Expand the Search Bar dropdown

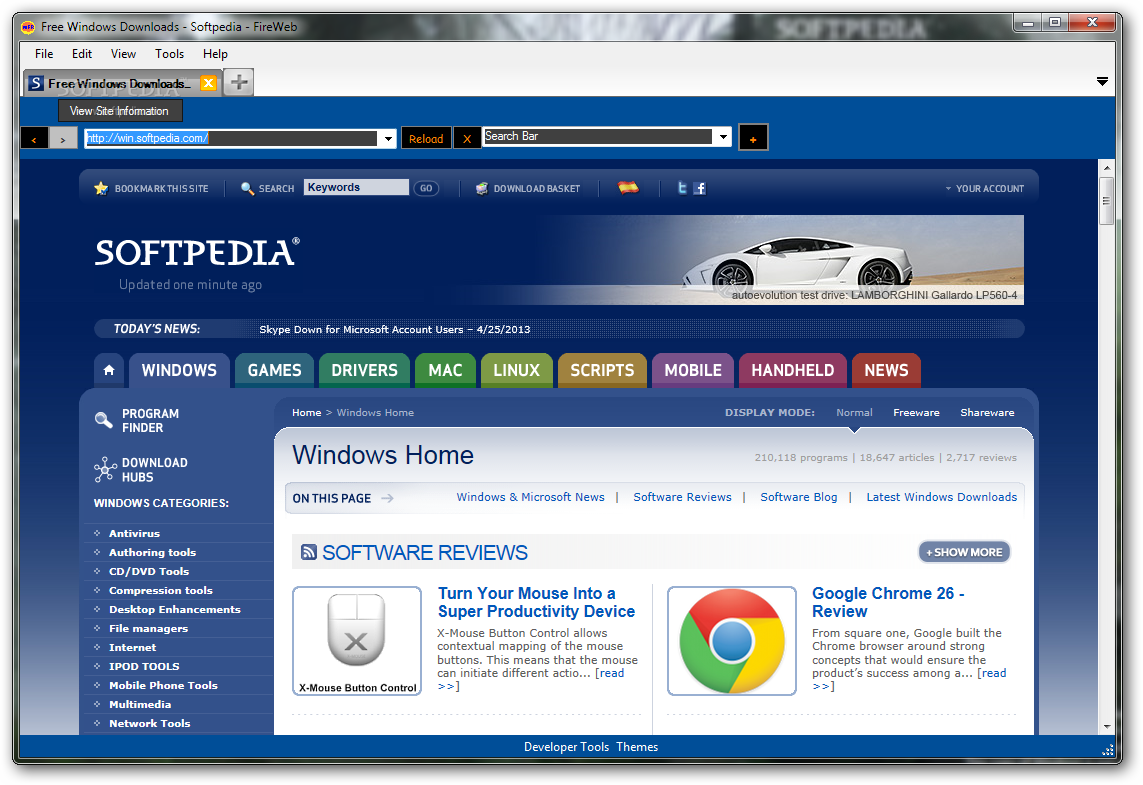point(723,136)
